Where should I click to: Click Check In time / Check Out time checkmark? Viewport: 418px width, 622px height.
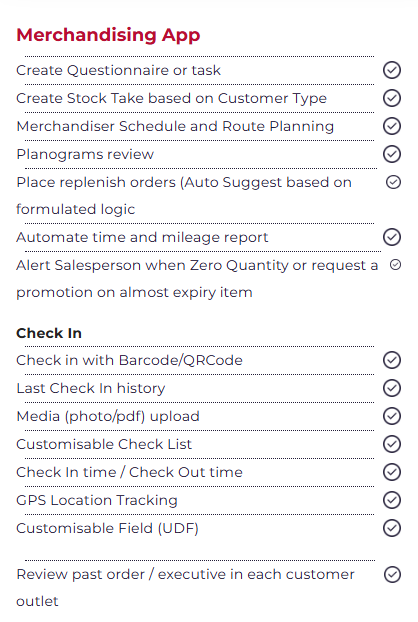point(392,472)
